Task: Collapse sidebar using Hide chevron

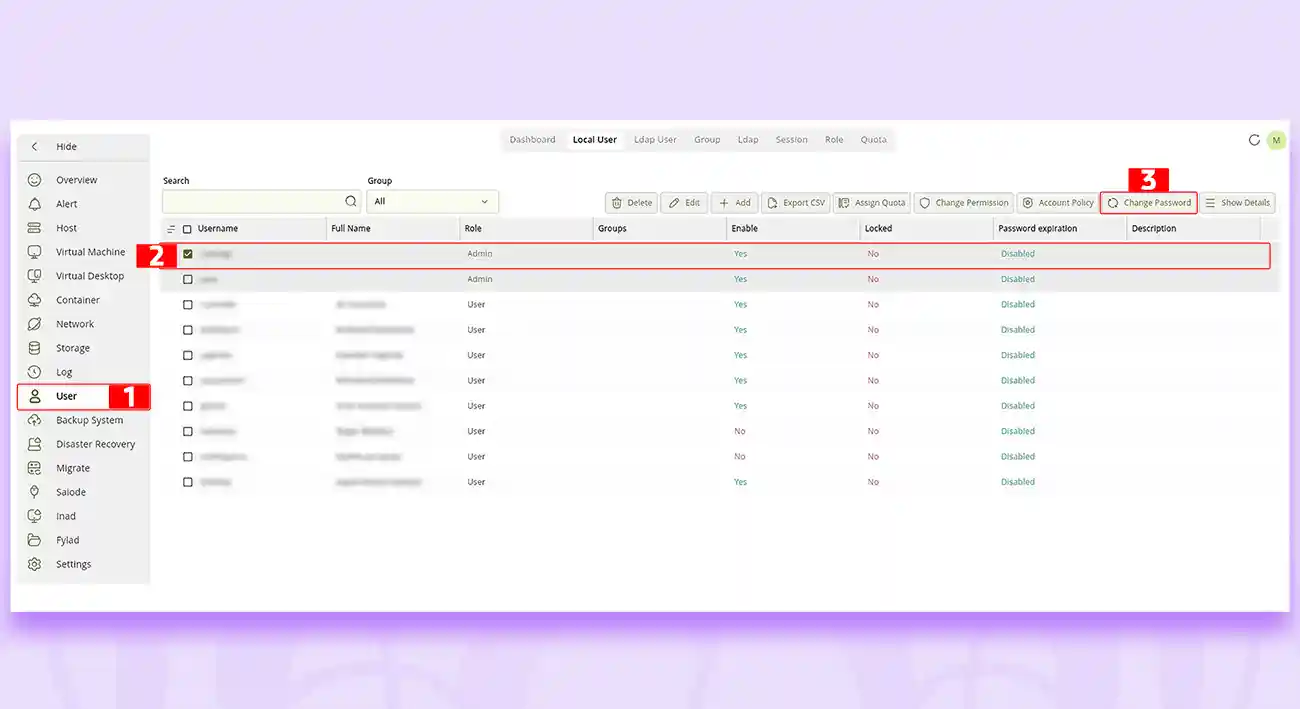Action: point(35,147)
